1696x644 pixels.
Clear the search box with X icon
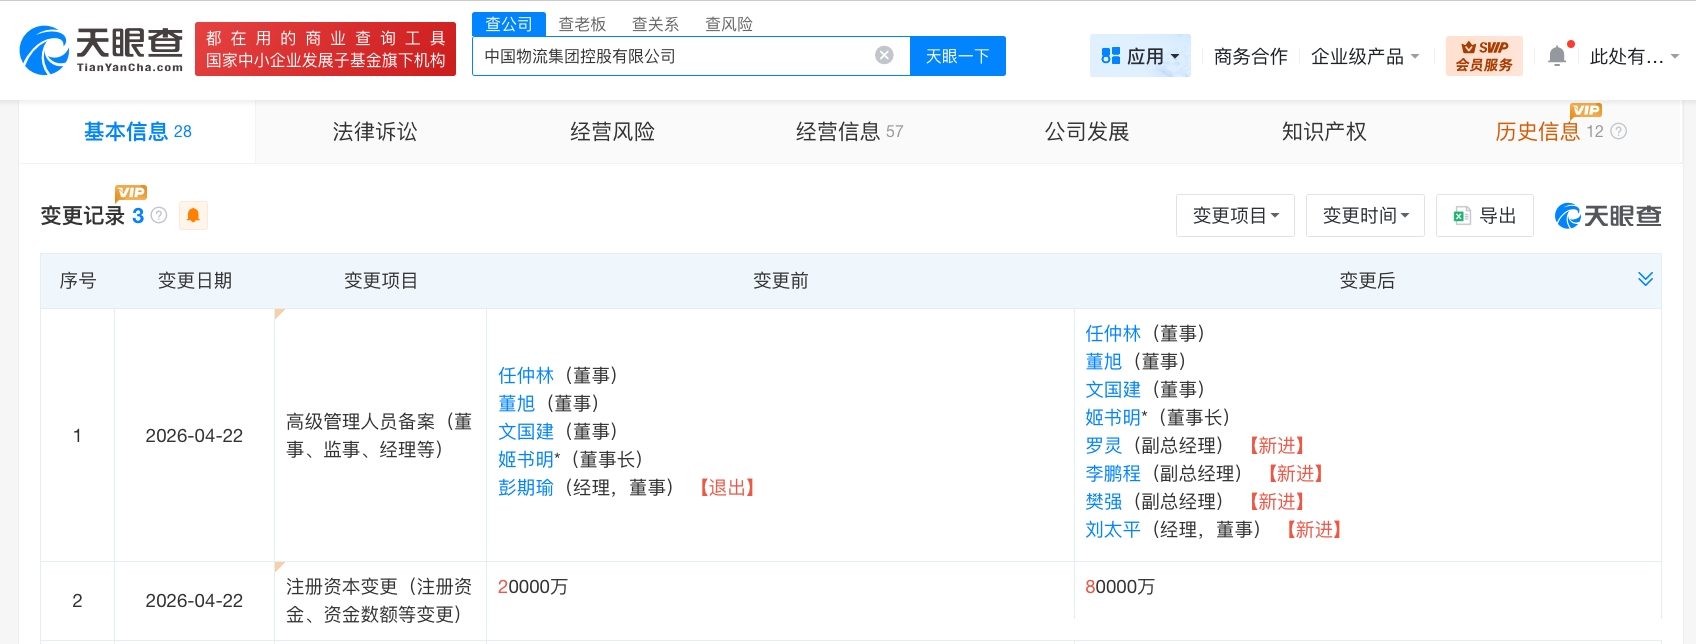(884, 56)
